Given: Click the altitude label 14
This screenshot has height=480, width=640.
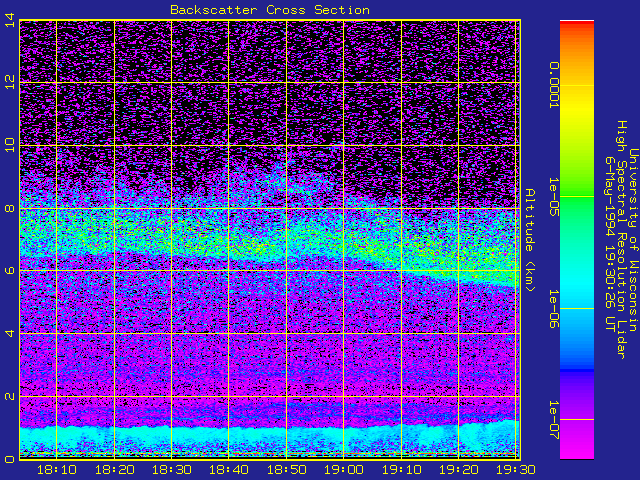Looking at the screenshot, I should pos(10,20).
